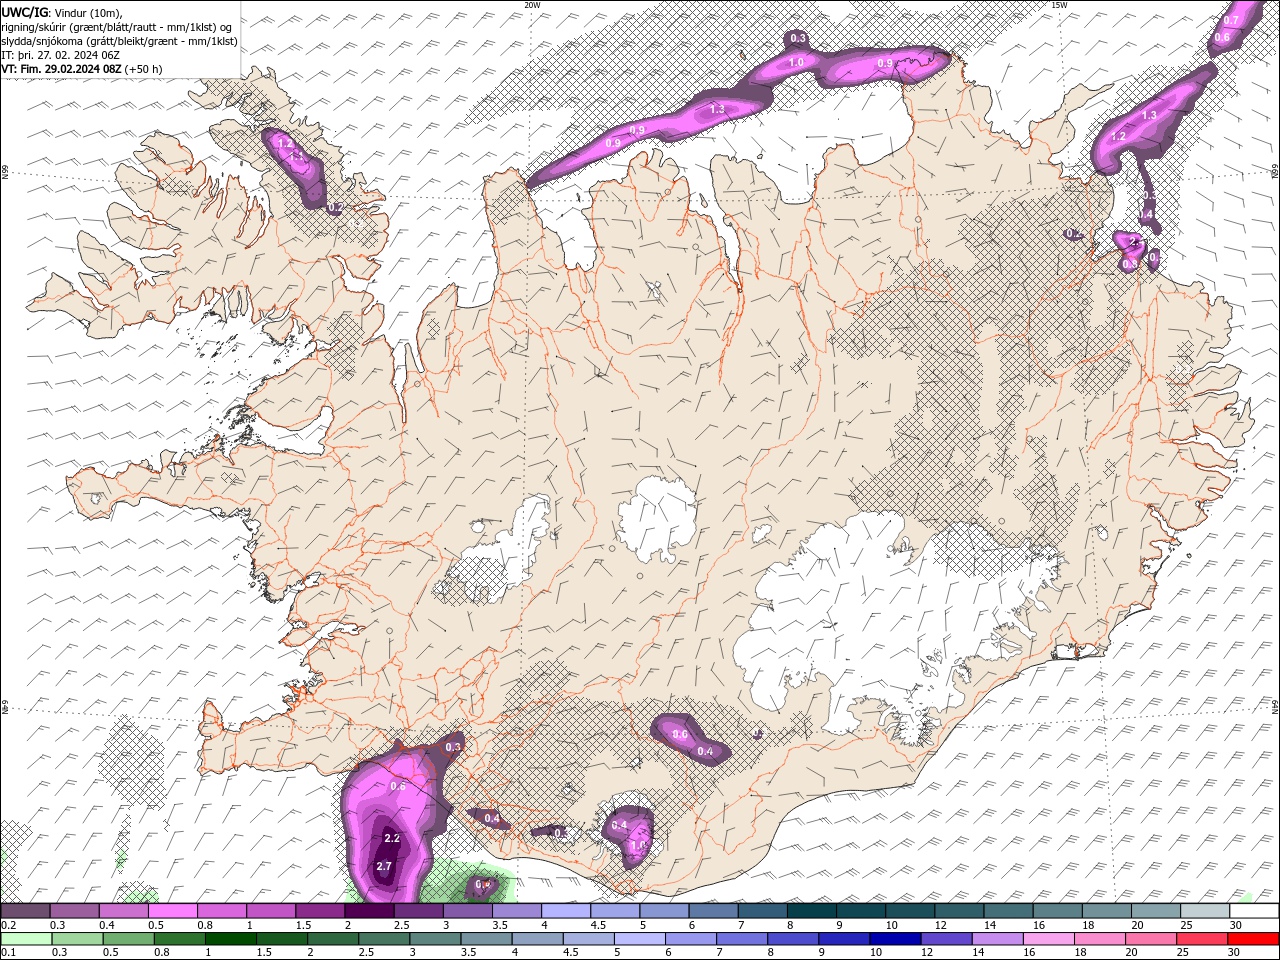Pick the hot pink 20 swatch in bottom legend row
Viewport: 1280px width, 960px height.
coord(1151,939)
